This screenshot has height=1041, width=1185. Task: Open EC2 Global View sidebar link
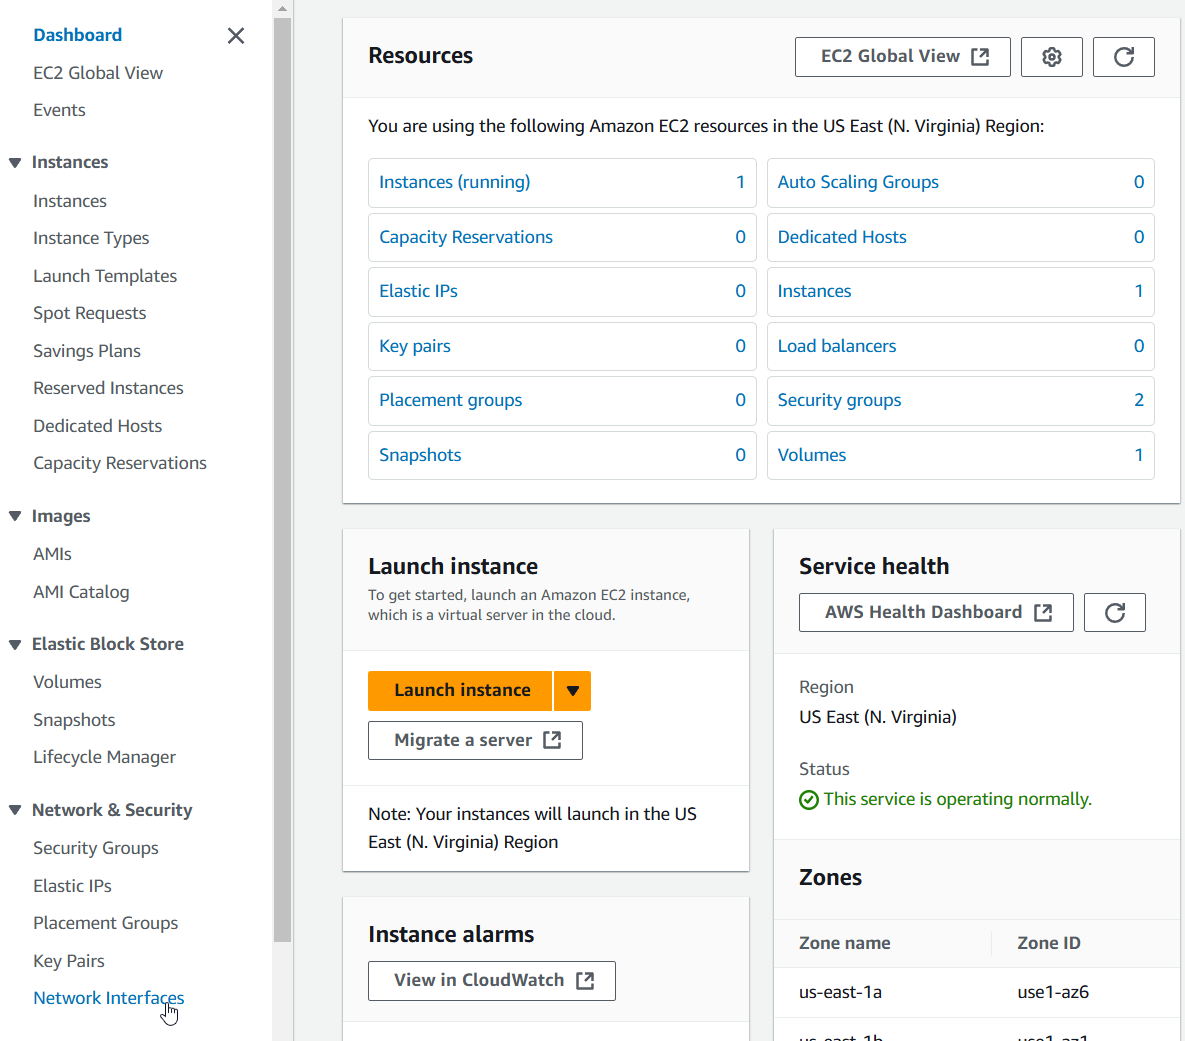(x=98, y=73)
